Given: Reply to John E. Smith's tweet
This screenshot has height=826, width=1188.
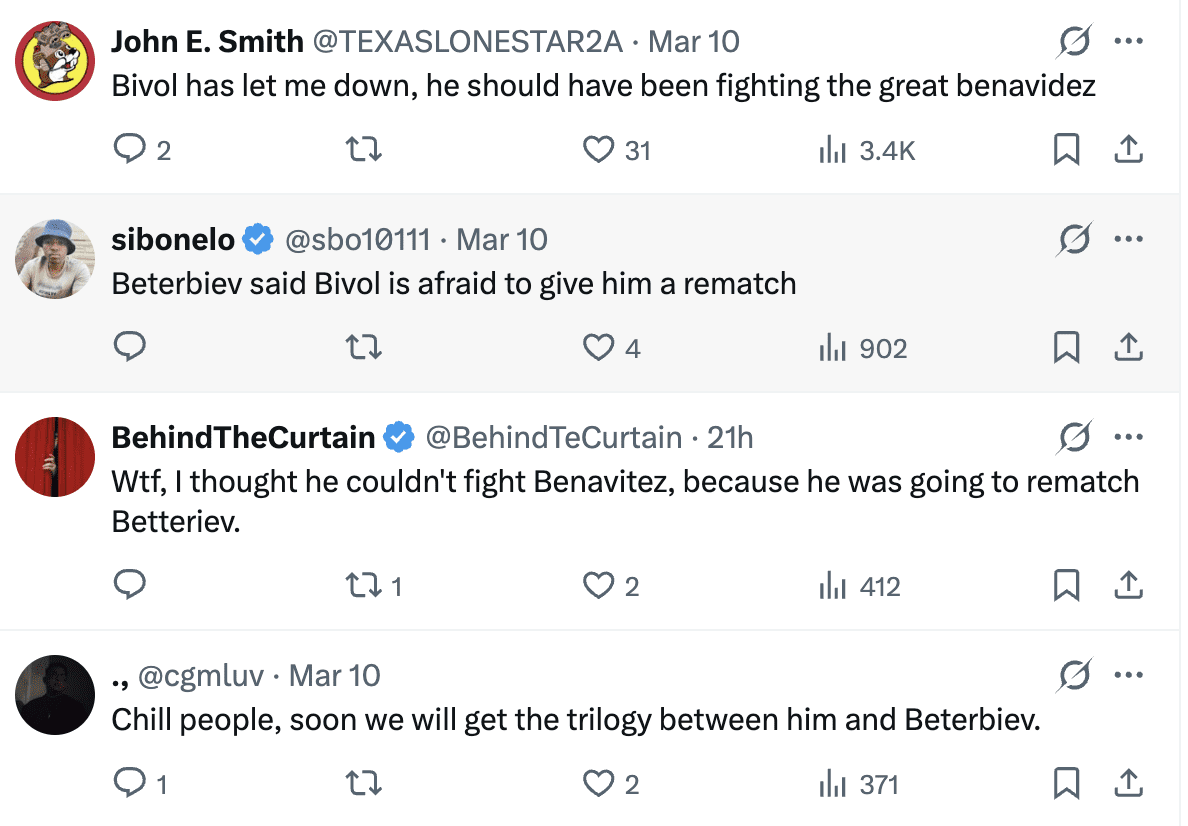Looking at the screenshot, I should tap(129, 150).
